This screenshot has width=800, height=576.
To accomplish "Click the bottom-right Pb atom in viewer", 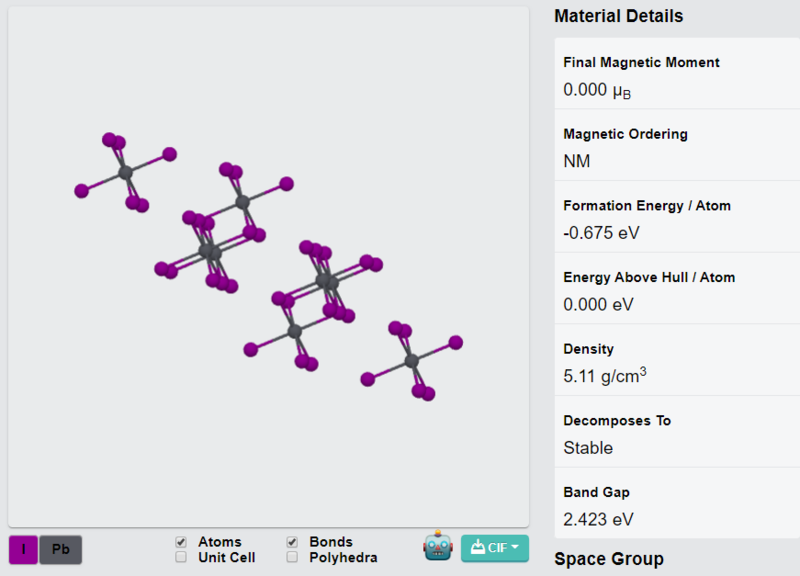I will click(x=412, y=361).
